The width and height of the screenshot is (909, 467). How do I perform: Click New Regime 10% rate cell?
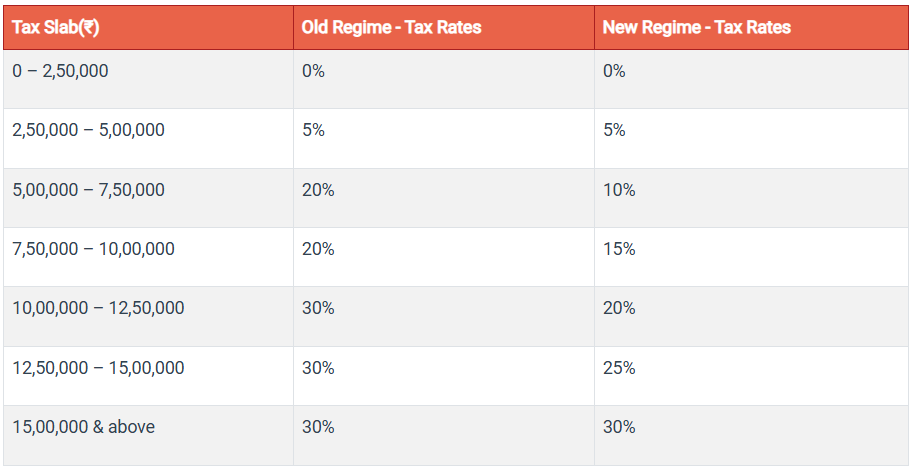click(619, 190)
